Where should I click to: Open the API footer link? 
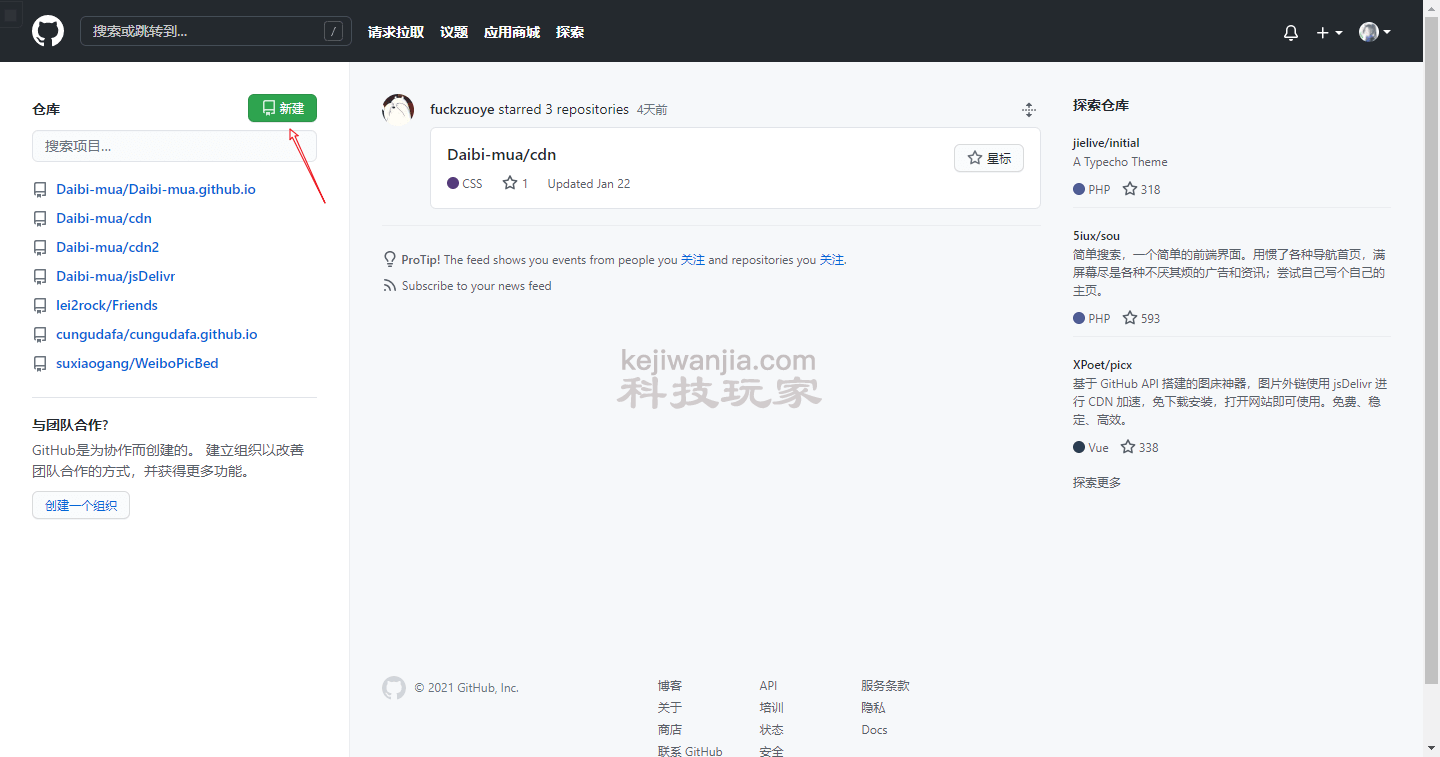768,686
